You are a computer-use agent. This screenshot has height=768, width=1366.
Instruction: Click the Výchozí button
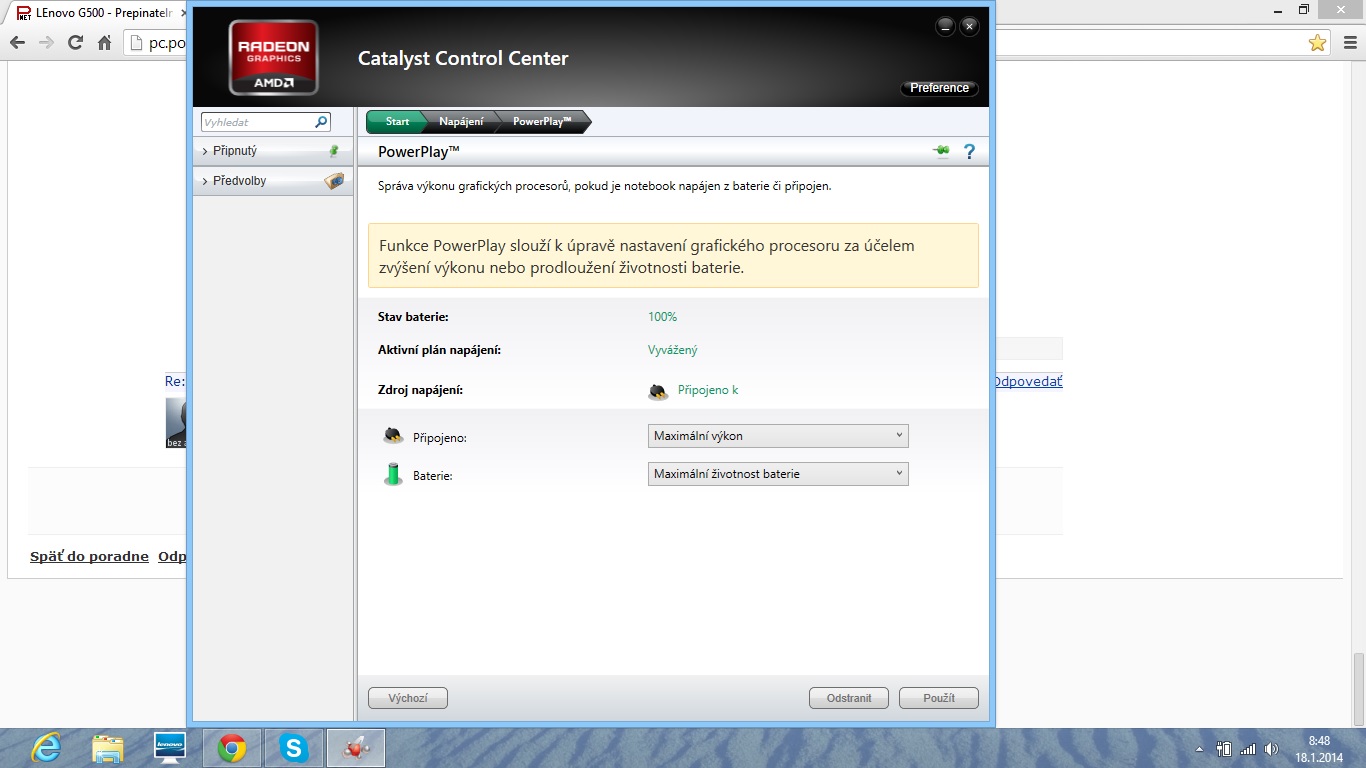pyautogui.click(x=408, y=698)
